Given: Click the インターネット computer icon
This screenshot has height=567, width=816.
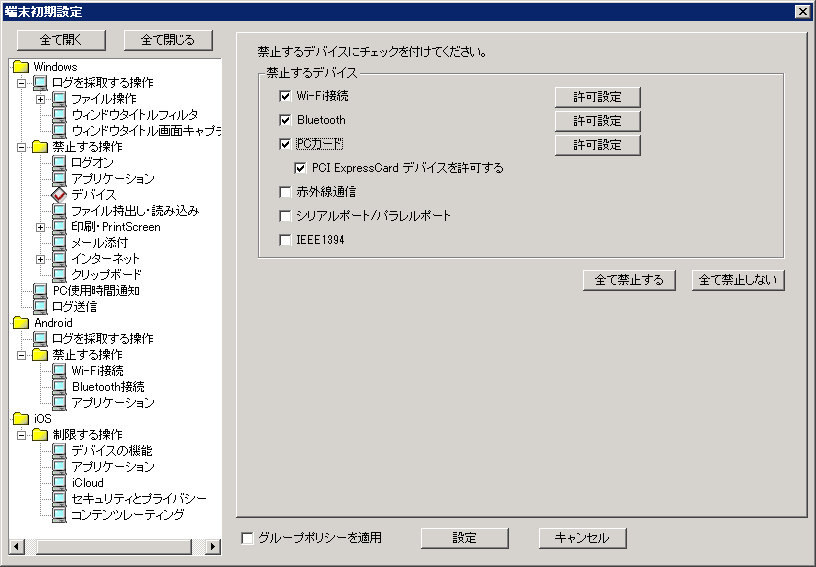Looking at the screenshot, I should [59, 259].
